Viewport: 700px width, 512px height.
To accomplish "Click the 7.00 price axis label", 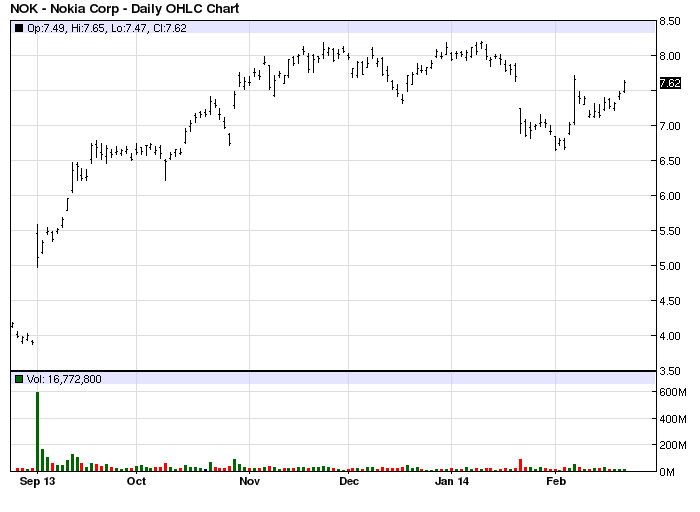I will point(670,126).
